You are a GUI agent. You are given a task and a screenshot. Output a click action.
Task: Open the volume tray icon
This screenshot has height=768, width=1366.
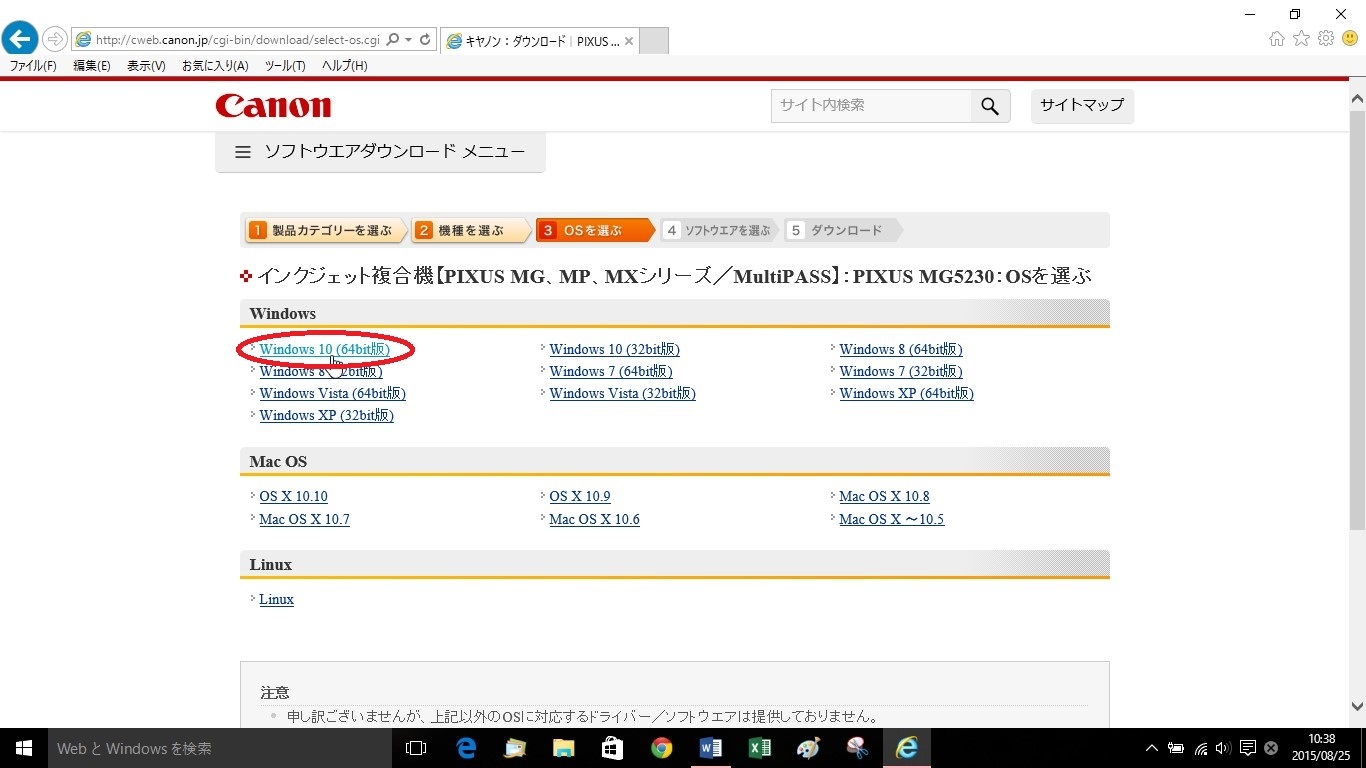(1224, 748)
